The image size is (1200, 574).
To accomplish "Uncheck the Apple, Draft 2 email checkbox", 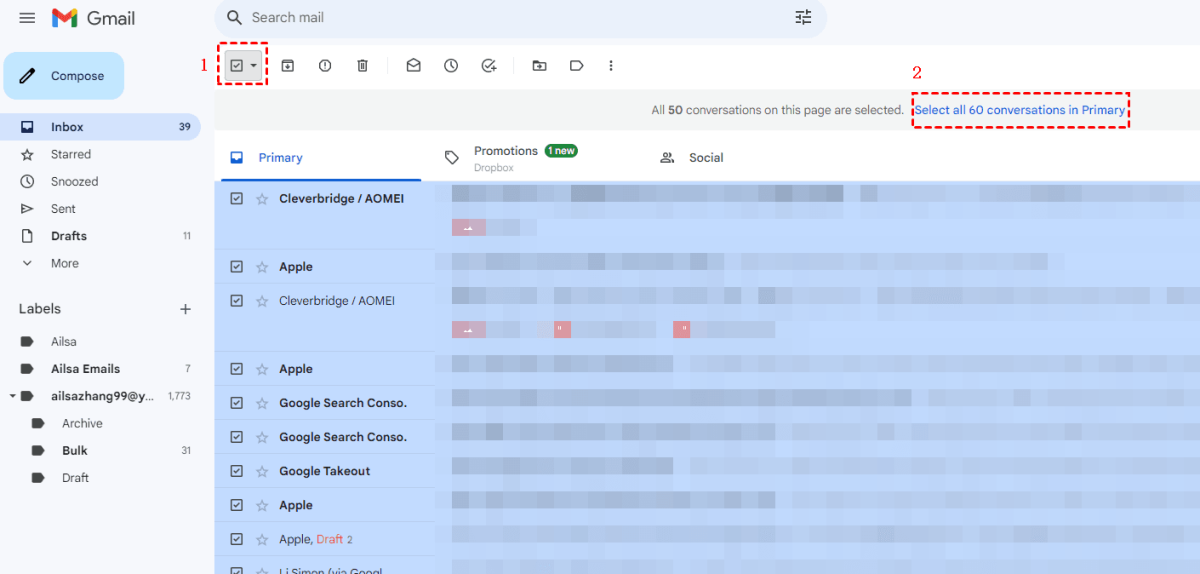I will click(x=237, y=539).
